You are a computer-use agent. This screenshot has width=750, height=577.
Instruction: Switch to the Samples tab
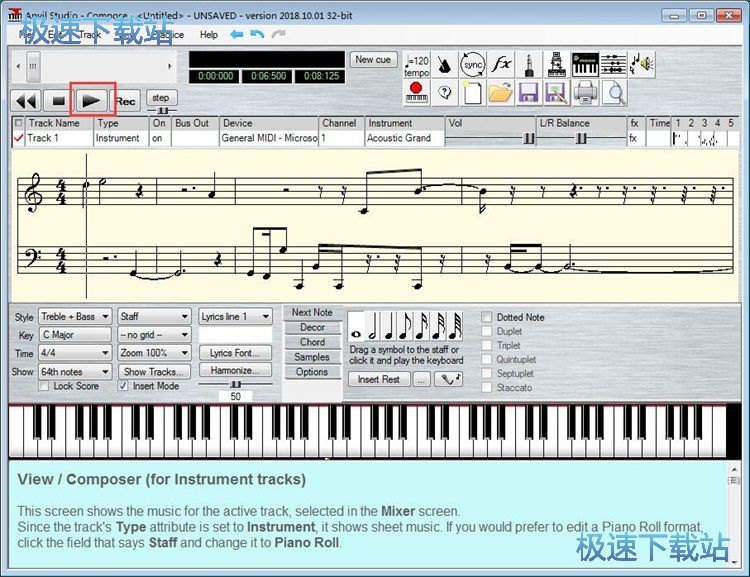pyautogui.click(x=312, y=357)
